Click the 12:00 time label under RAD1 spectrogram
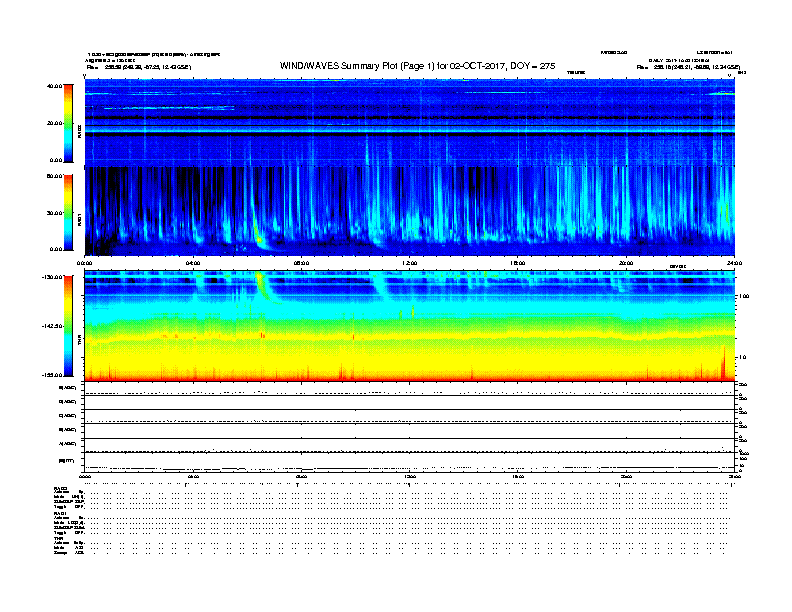 [410, 263]
